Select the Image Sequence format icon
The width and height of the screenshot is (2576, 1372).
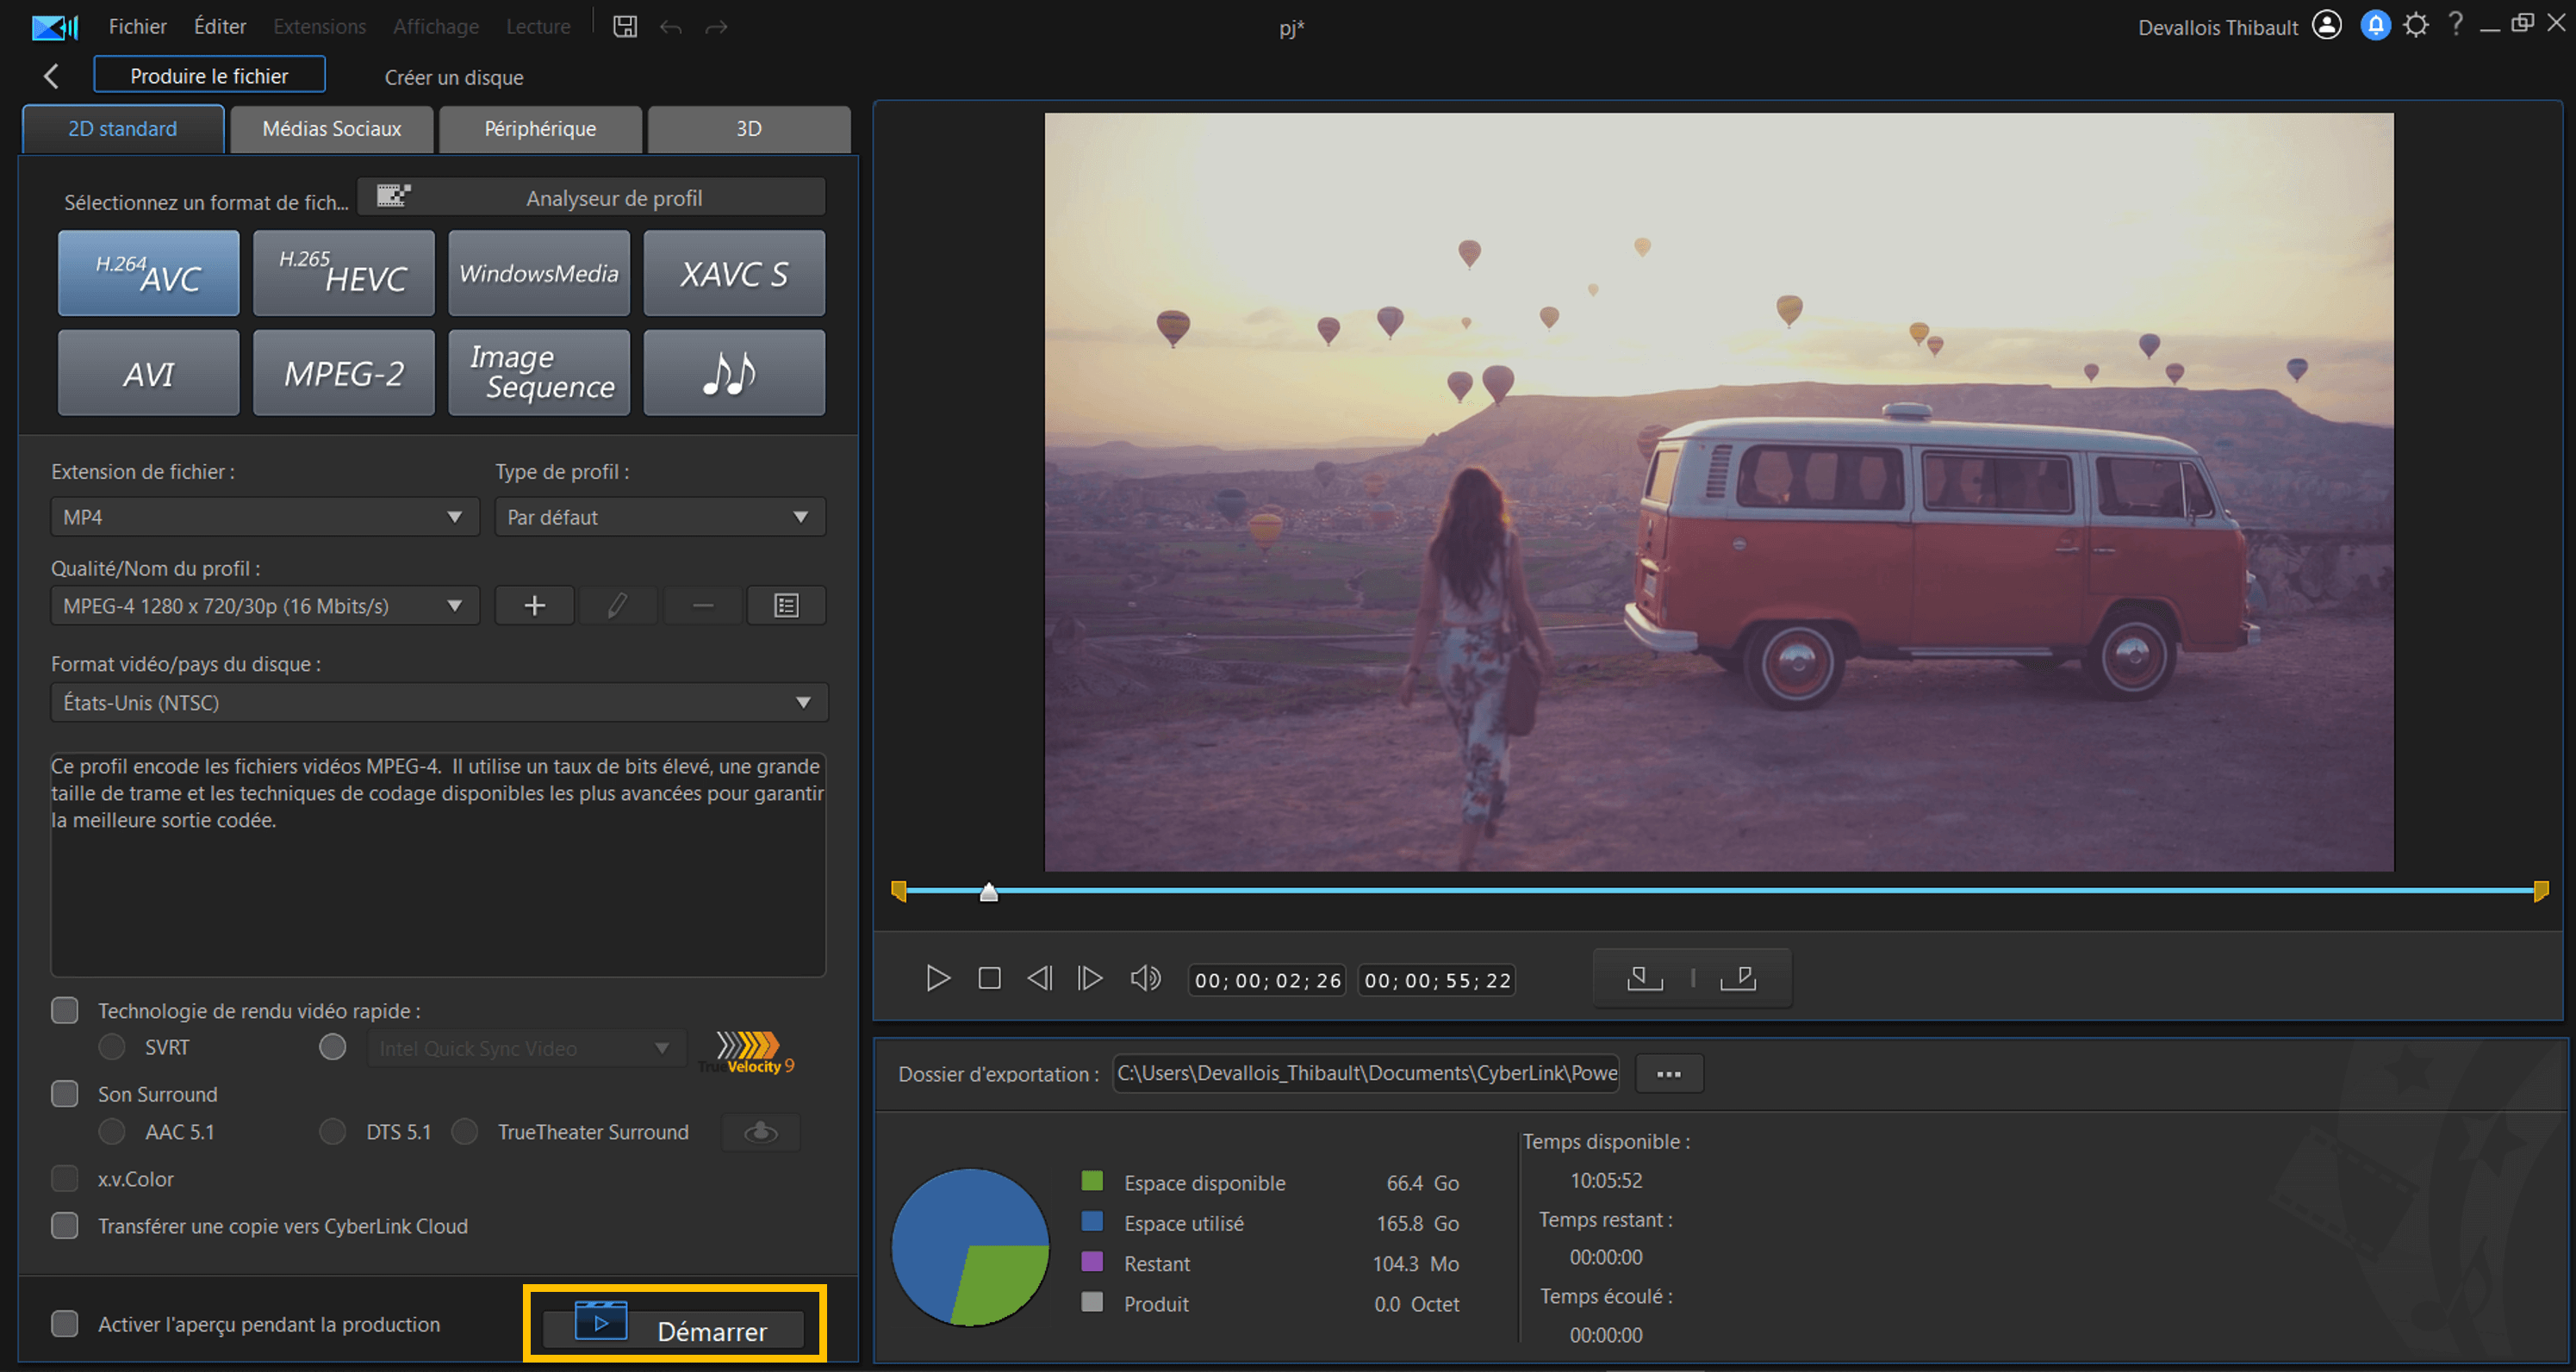tap(537, 373)
